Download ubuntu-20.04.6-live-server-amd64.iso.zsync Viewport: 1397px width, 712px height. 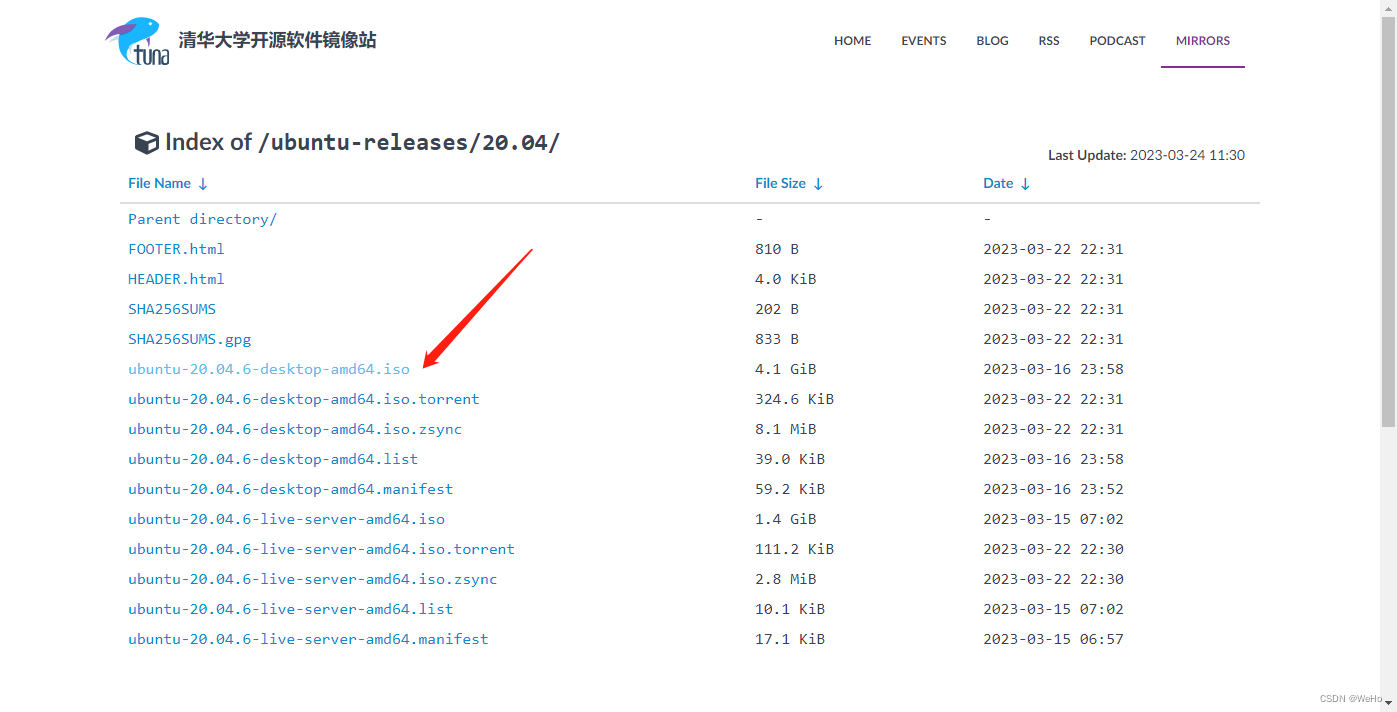coord(313,579)
